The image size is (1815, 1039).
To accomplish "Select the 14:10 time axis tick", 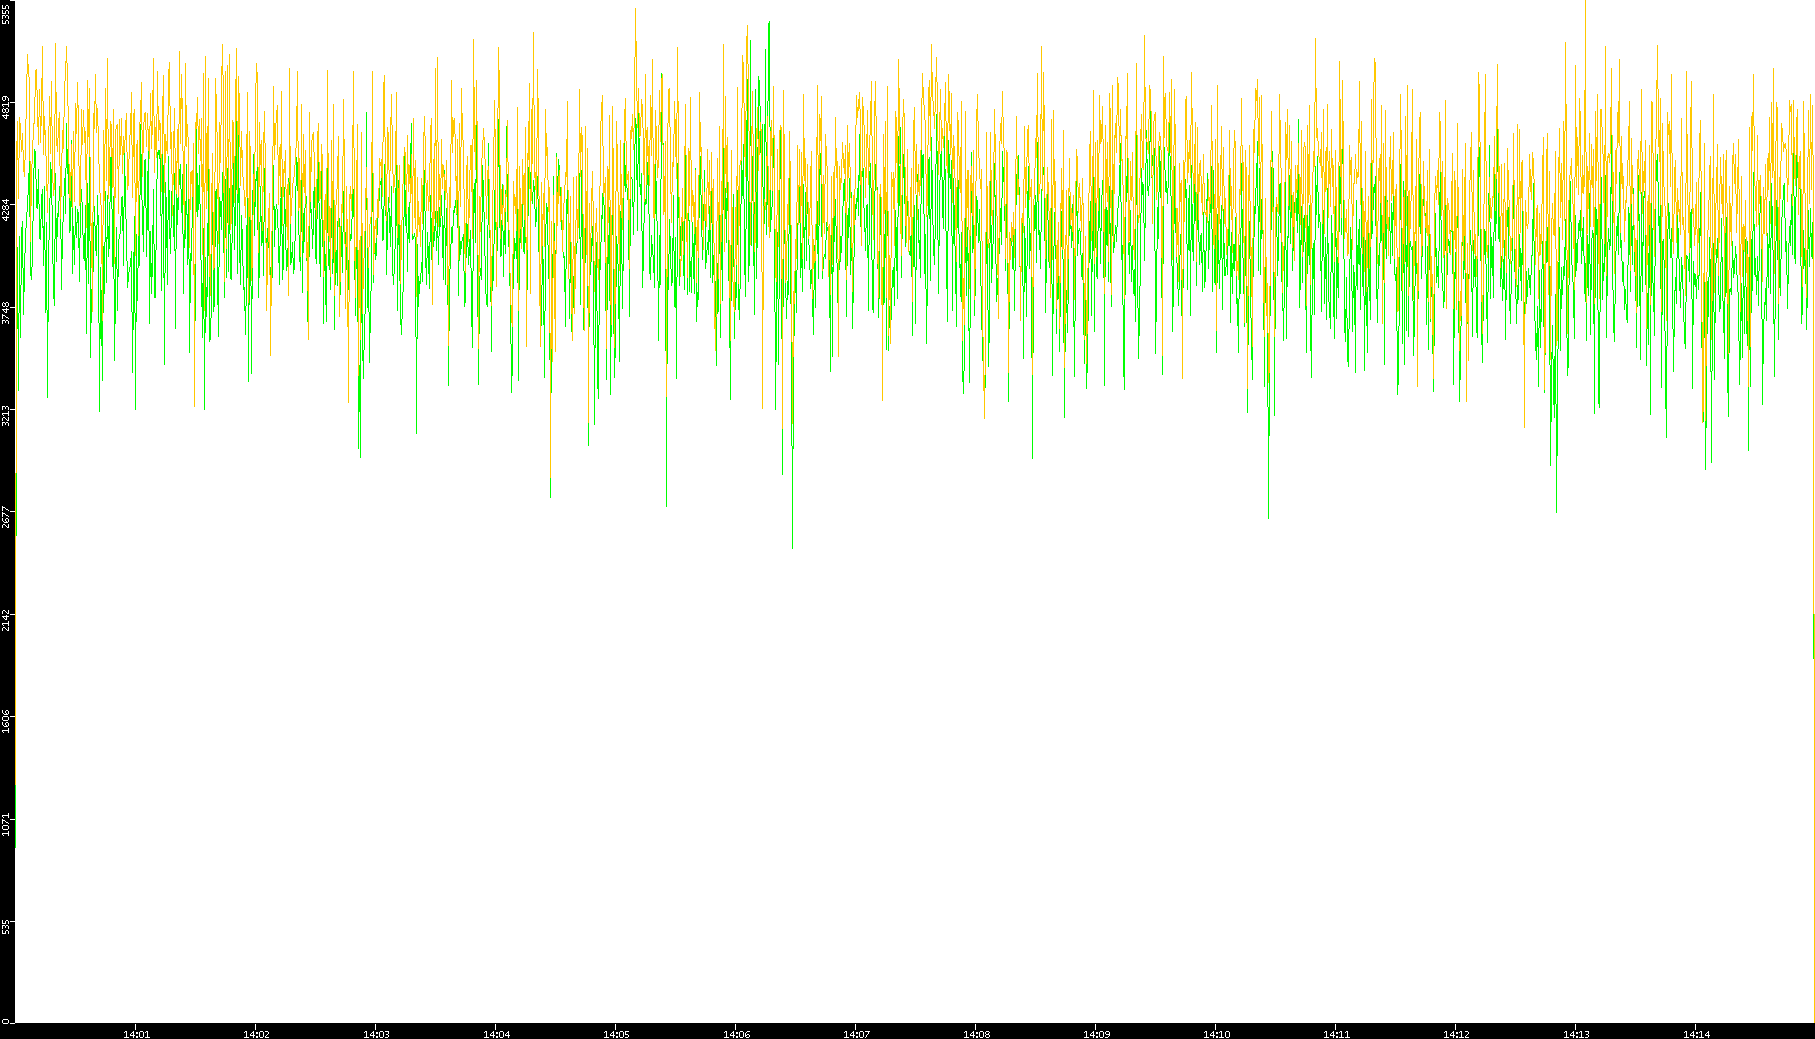I will pyautogui.click(x=1216, y=1034).
